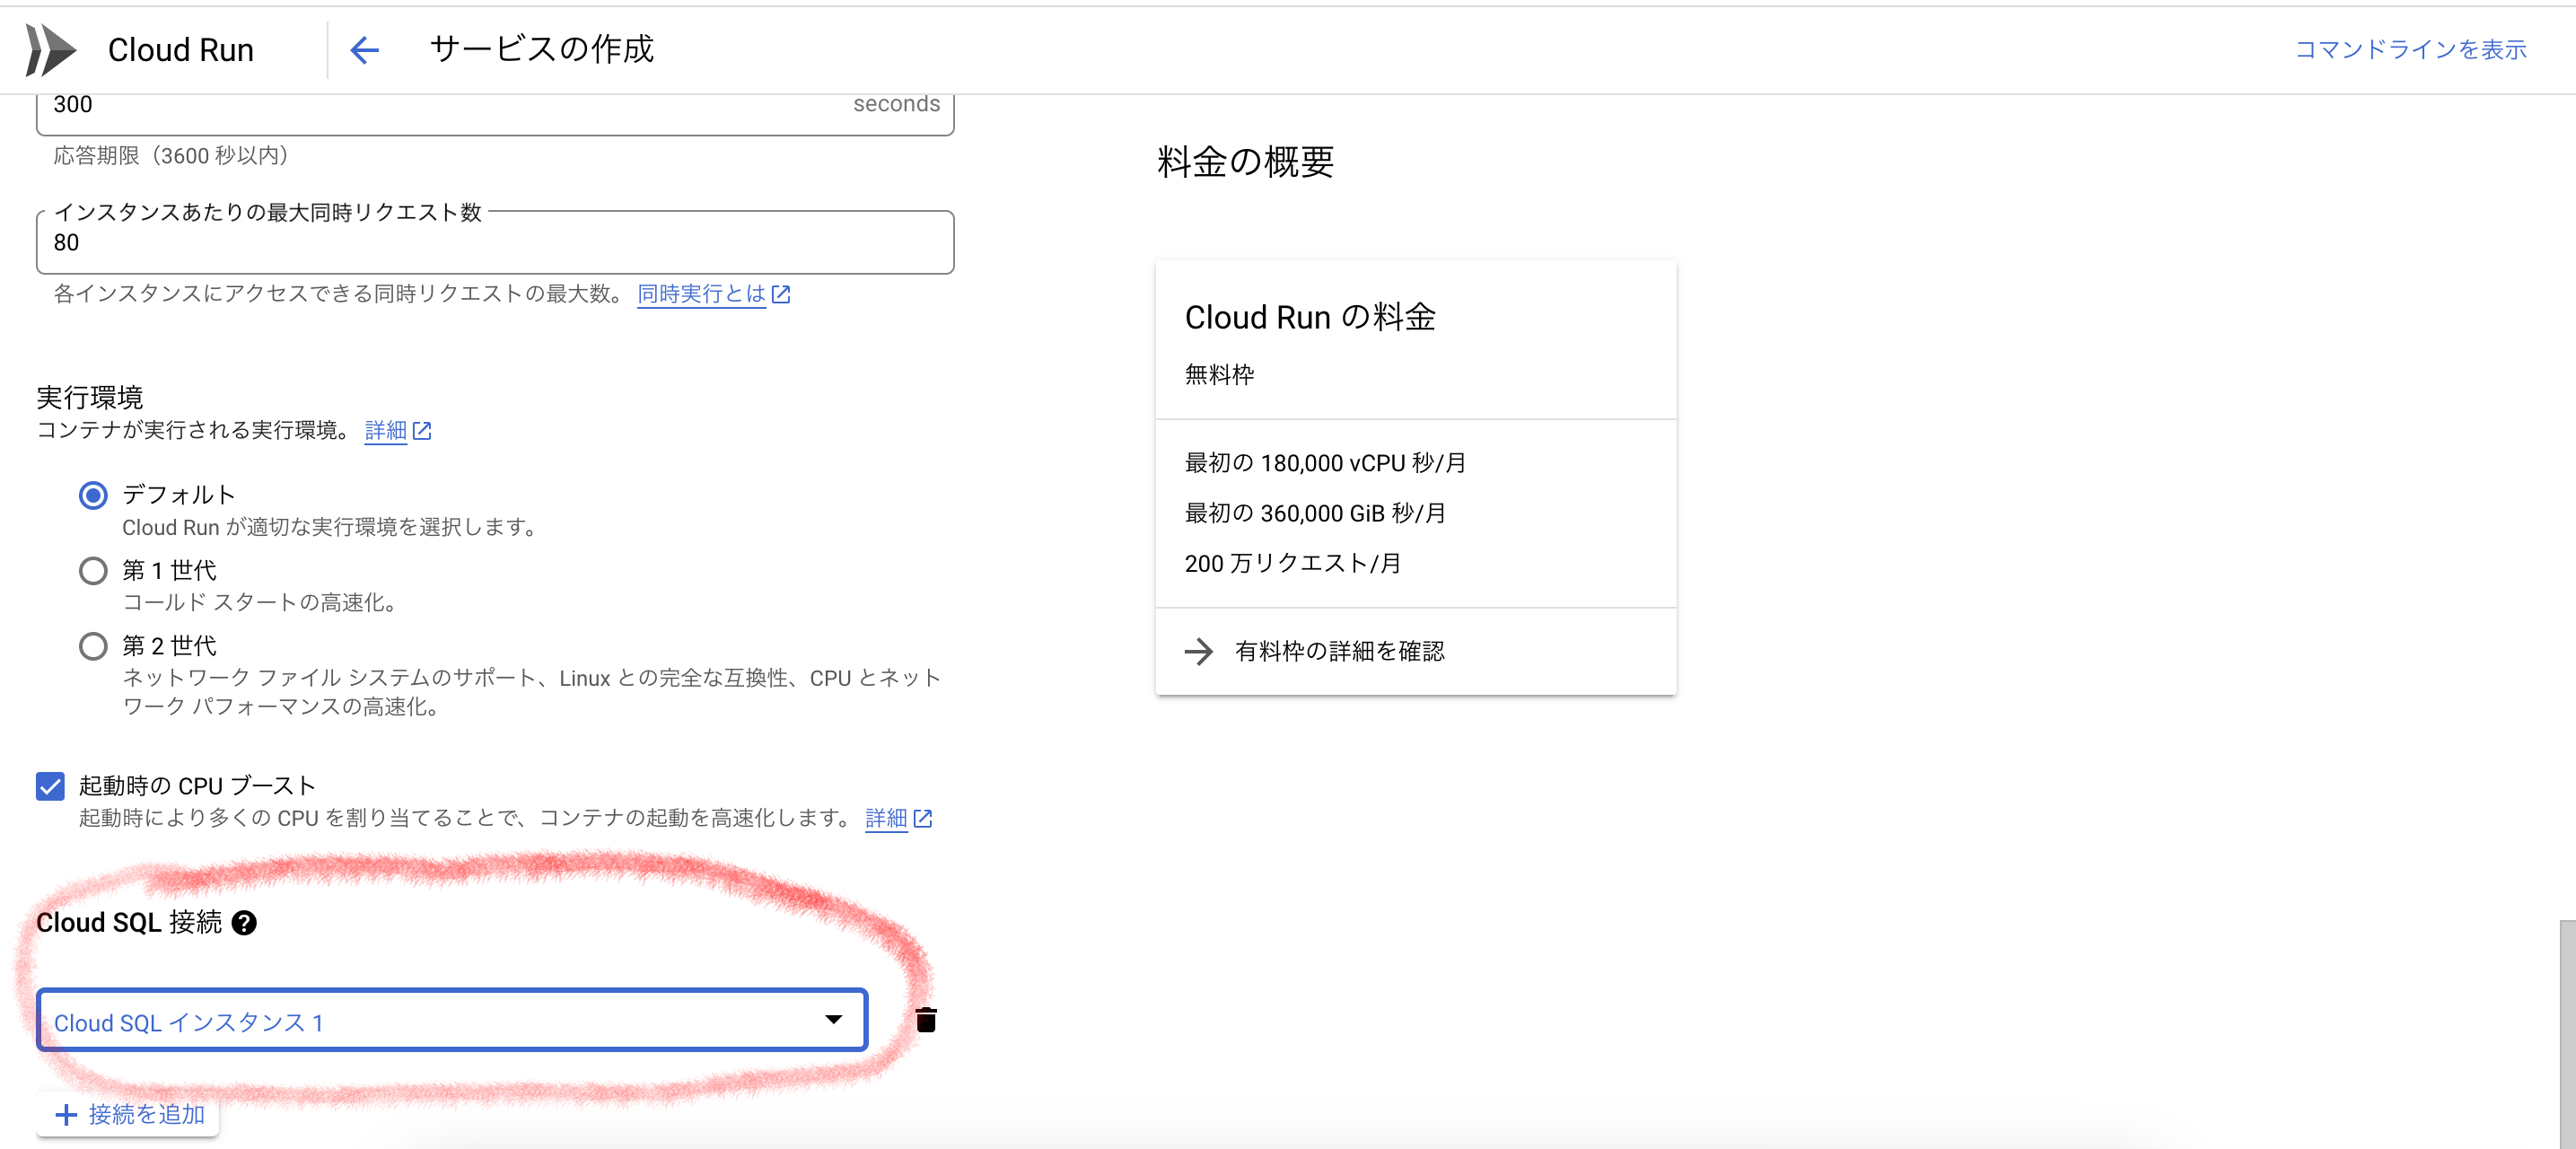Open the 同時実行とは link

tap(701, 294)
